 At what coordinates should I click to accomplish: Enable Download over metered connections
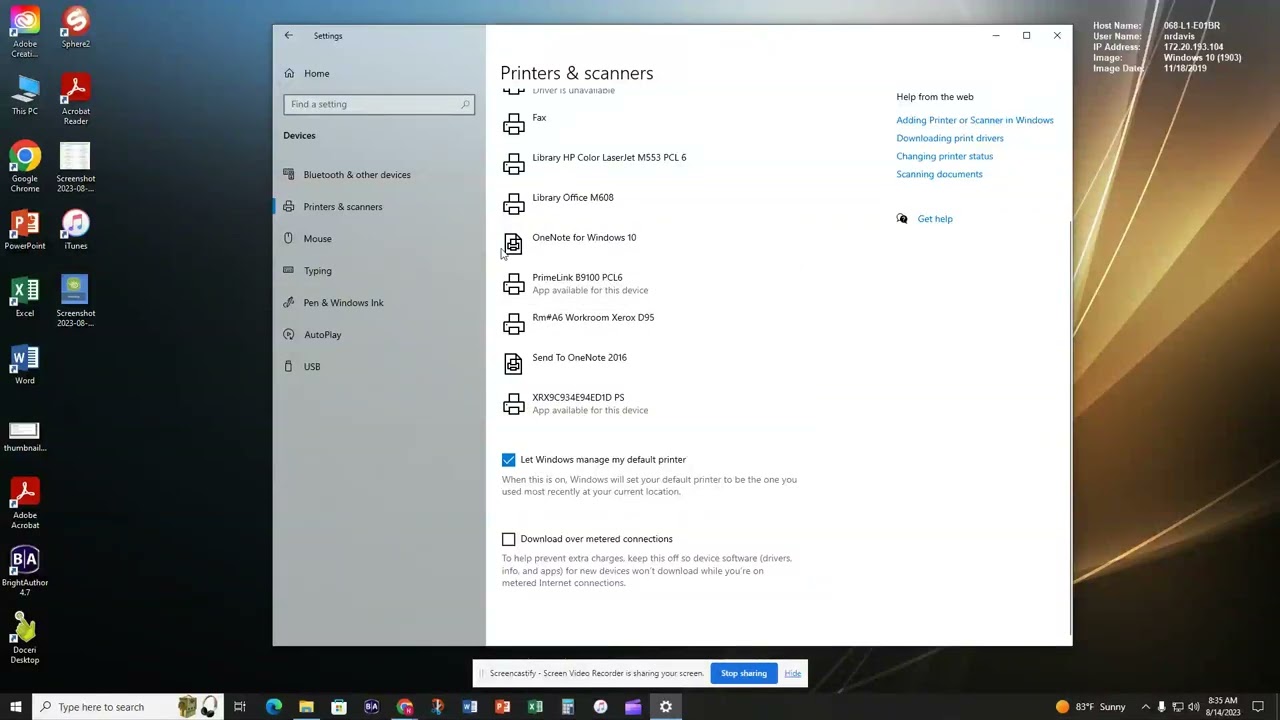(508, 539)
